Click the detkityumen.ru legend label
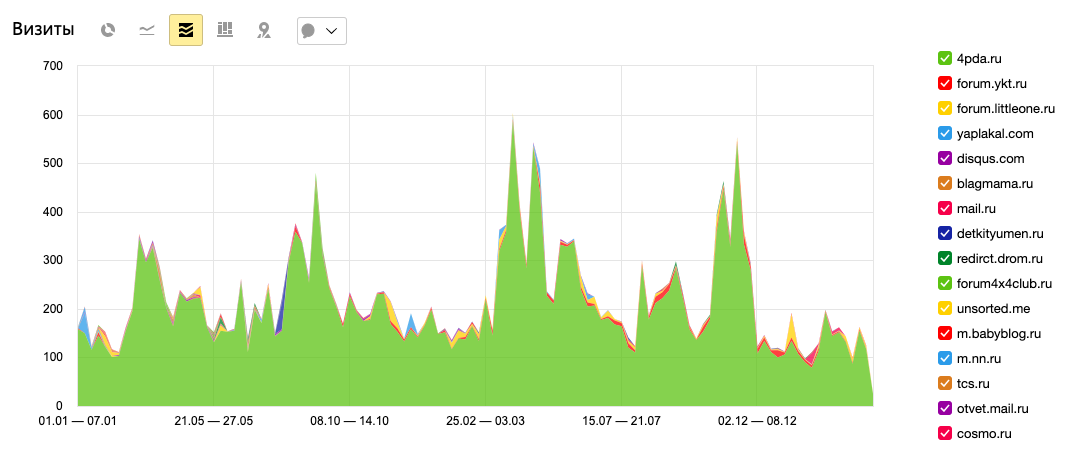This screenshot has width=1072, height=451. [1000, 234]
